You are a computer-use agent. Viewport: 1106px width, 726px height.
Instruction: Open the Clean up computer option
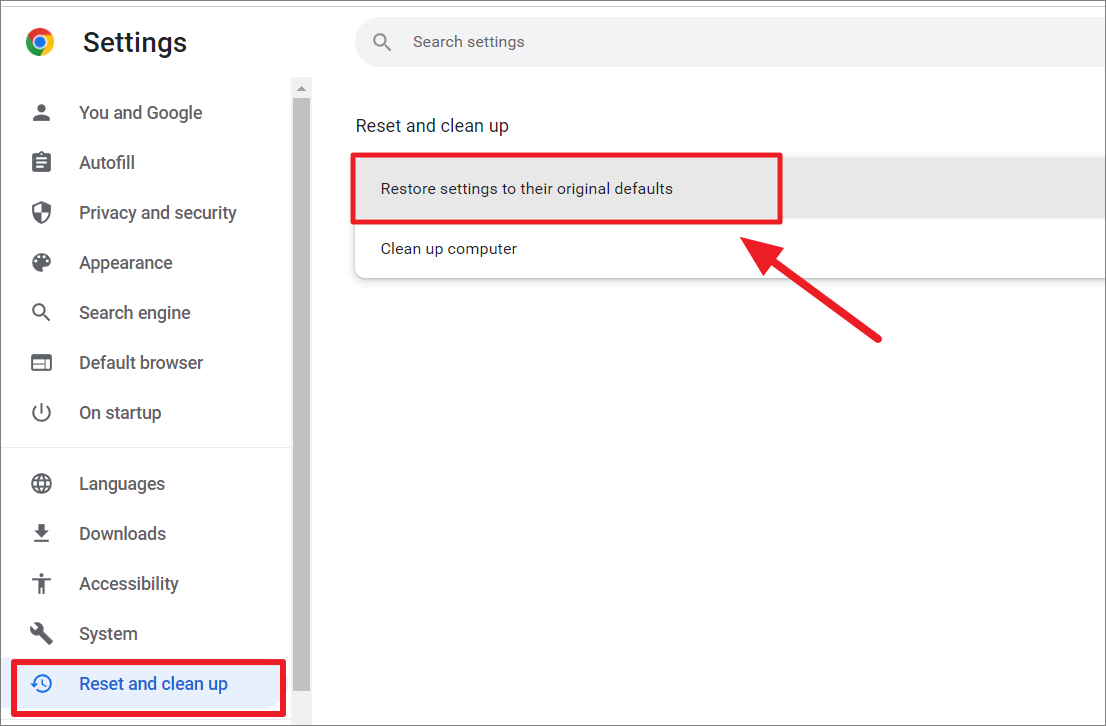click(x=730, y=248)
